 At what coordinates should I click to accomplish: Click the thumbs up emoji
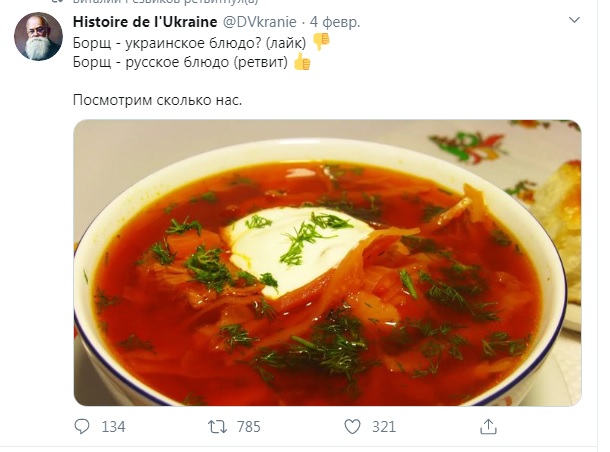coord(303,61)
